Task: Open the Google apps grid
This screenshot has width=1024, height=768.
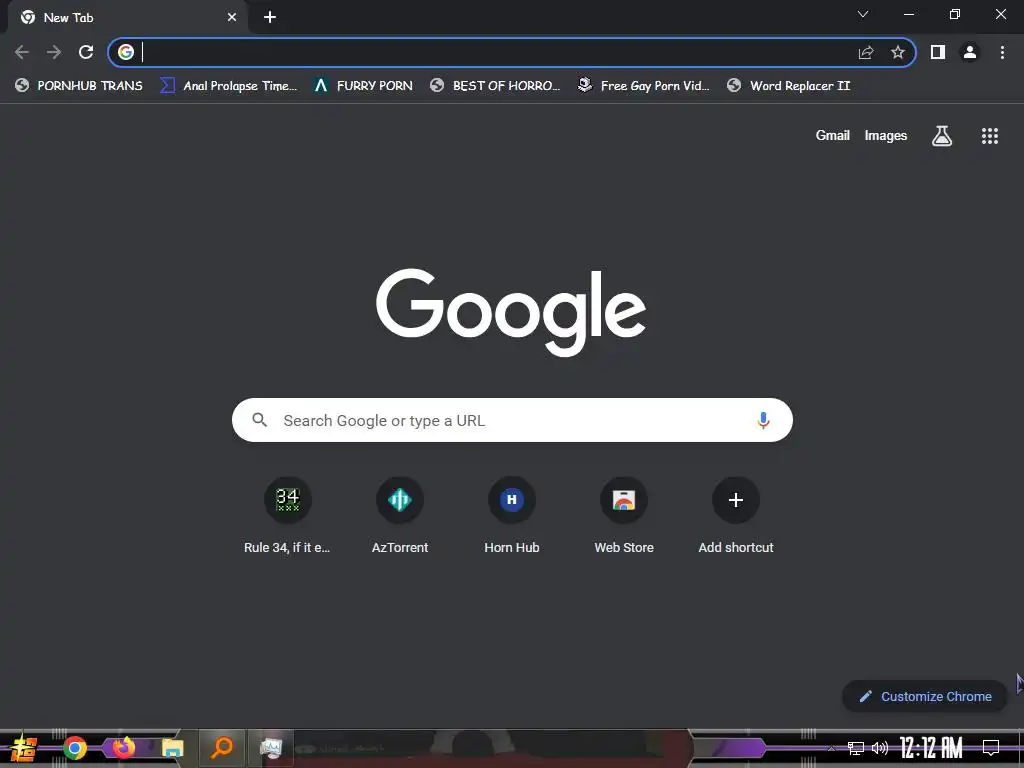Action: (990, 136)
